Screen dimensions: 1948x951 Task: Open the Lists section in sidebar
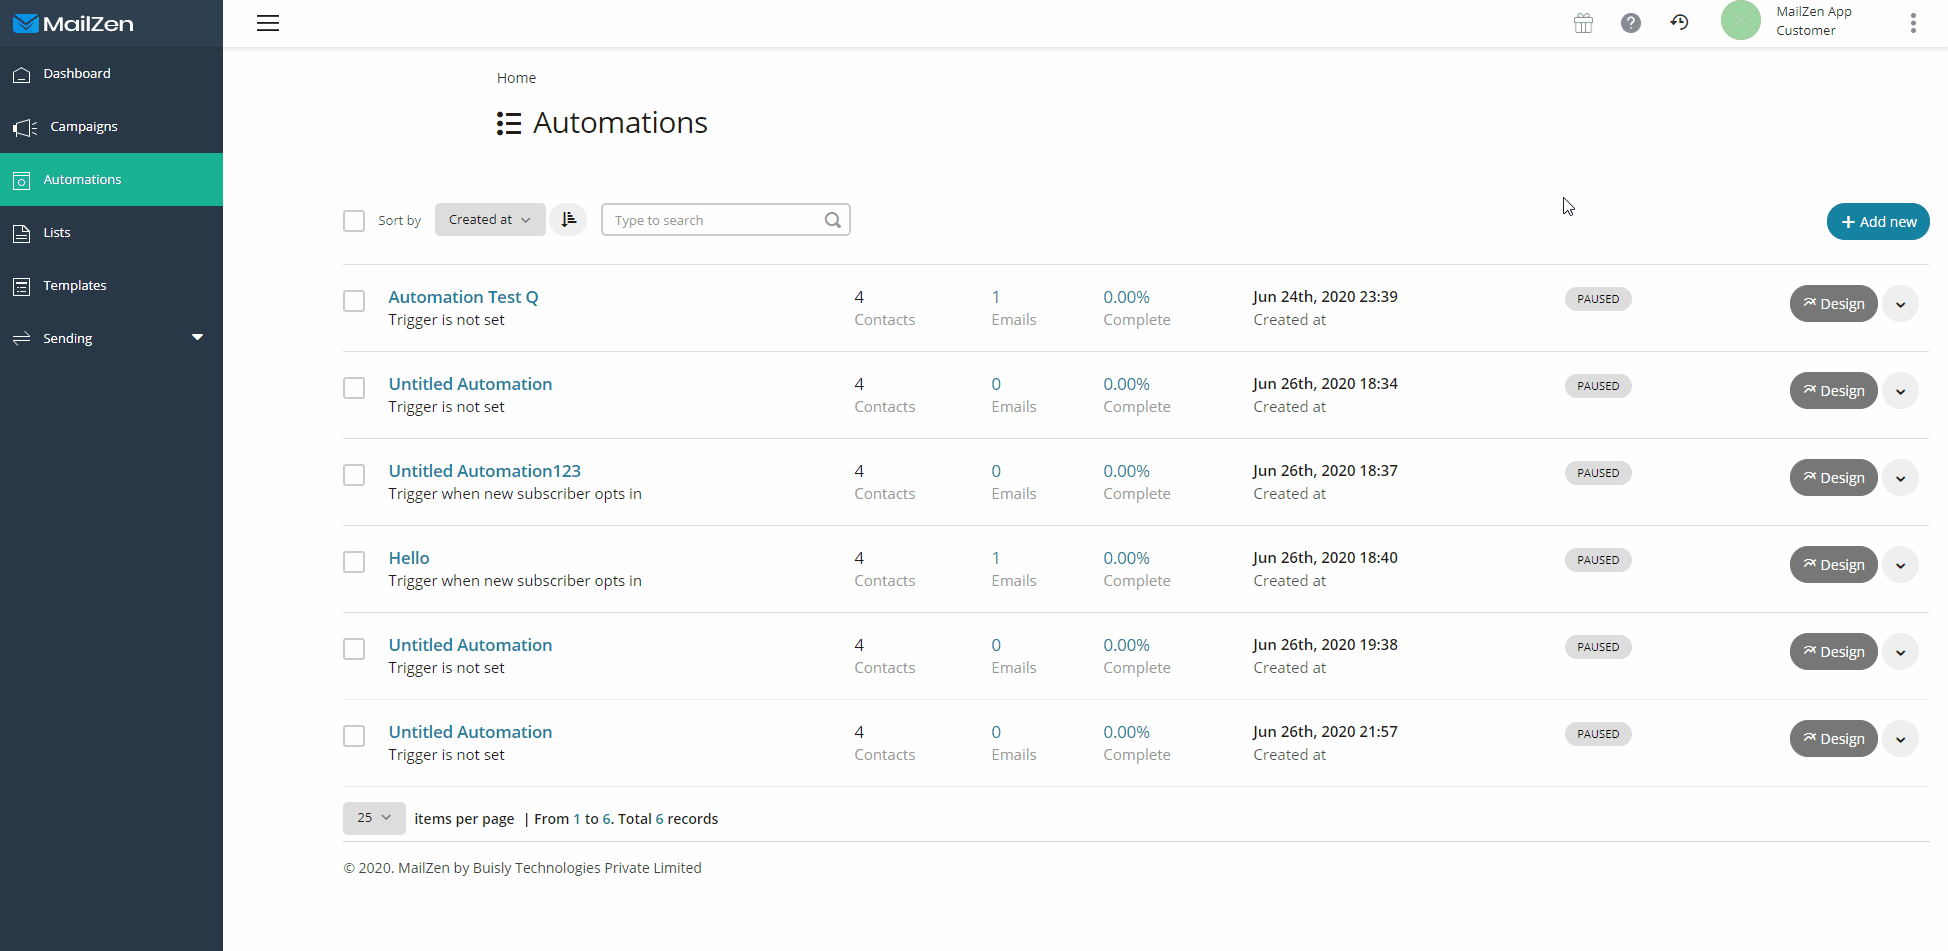click(56, 232)
